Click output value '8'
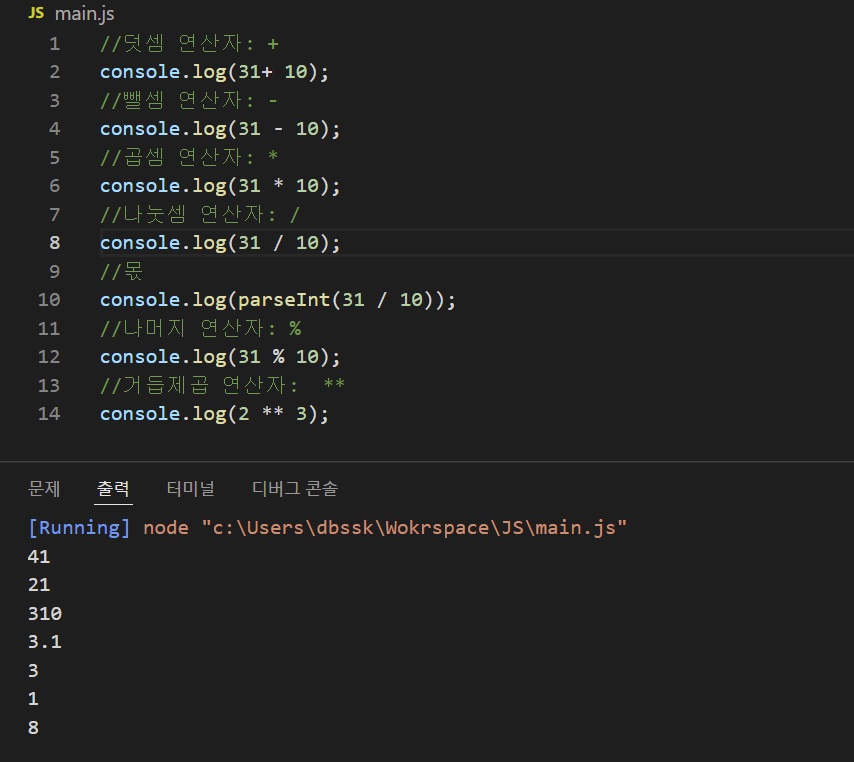This screenshot has height=762, width=854. [x=33, y=727]
